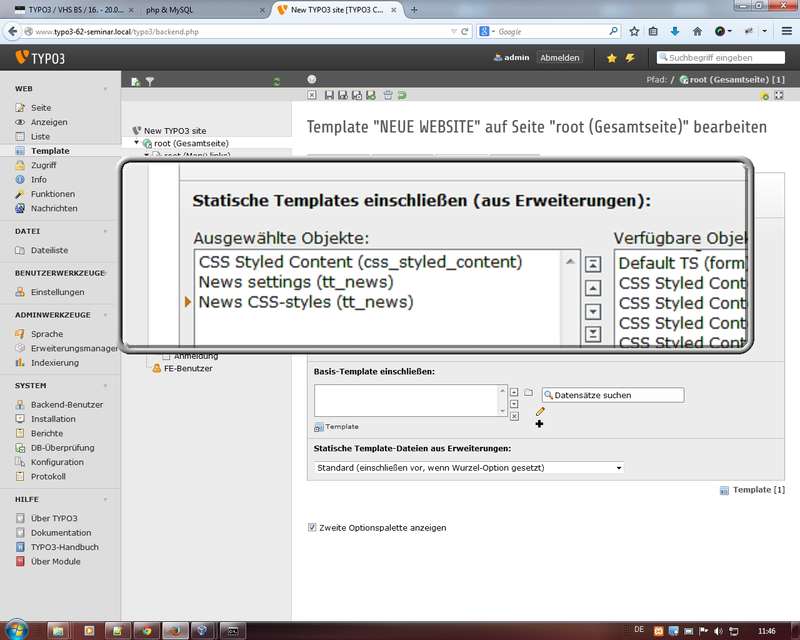Collapse the BENUTZERWERKZEUGE module group
Screen dimensions: 800x640
tap(106, 273)
